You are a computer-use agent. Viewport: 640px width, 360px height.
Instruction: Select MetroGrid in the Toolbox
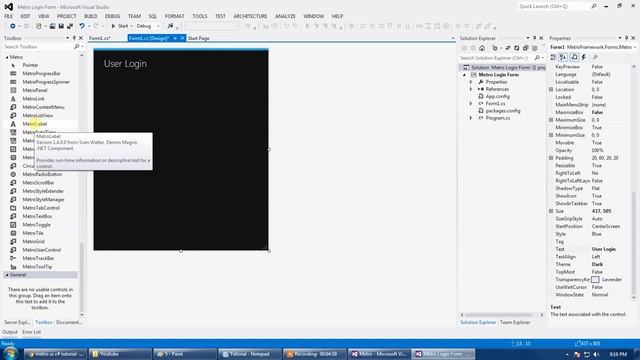pyautogui.click(x=33, y=242)
